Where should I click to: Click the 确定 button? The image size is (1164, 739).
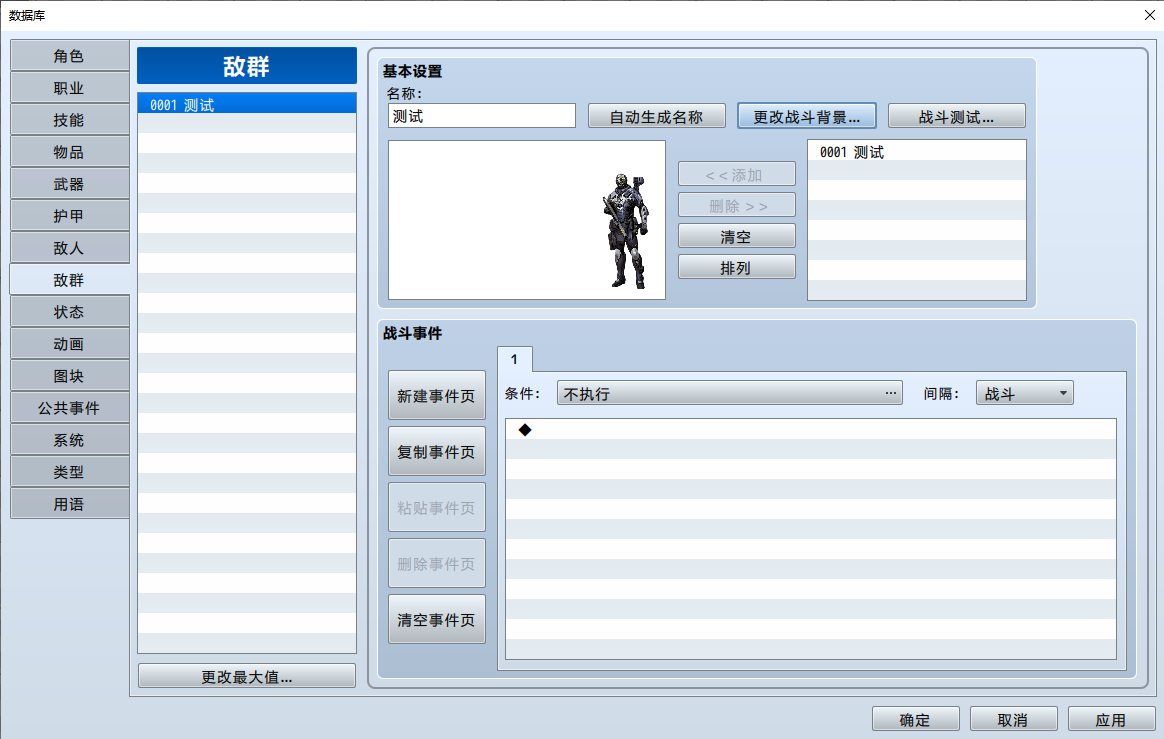pos(915,719)
